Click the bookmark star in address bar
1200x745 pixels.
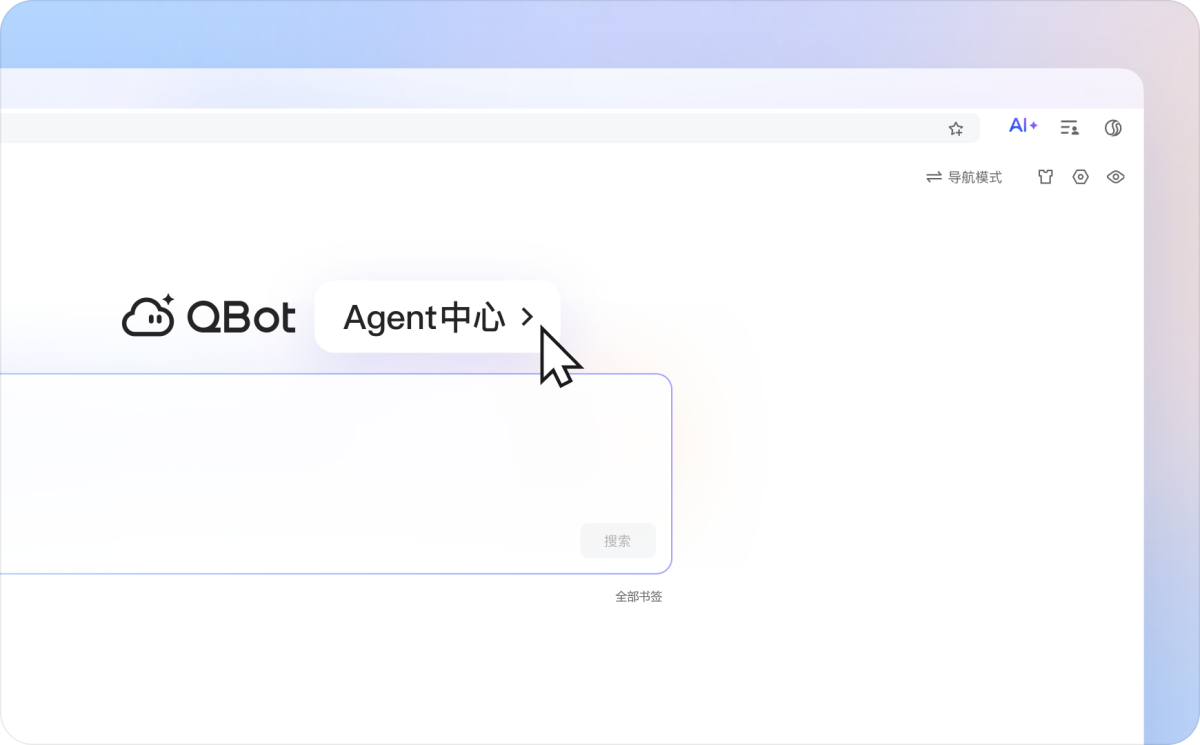(955, 128)
